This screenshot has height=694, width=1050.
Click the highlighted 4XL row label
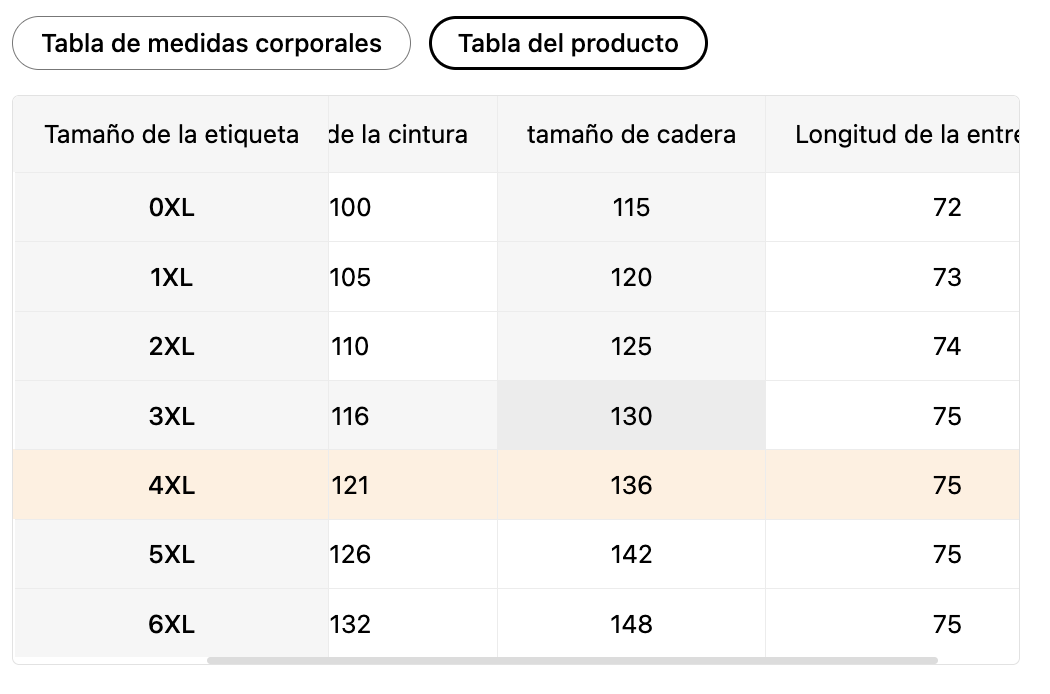[171, 485]
